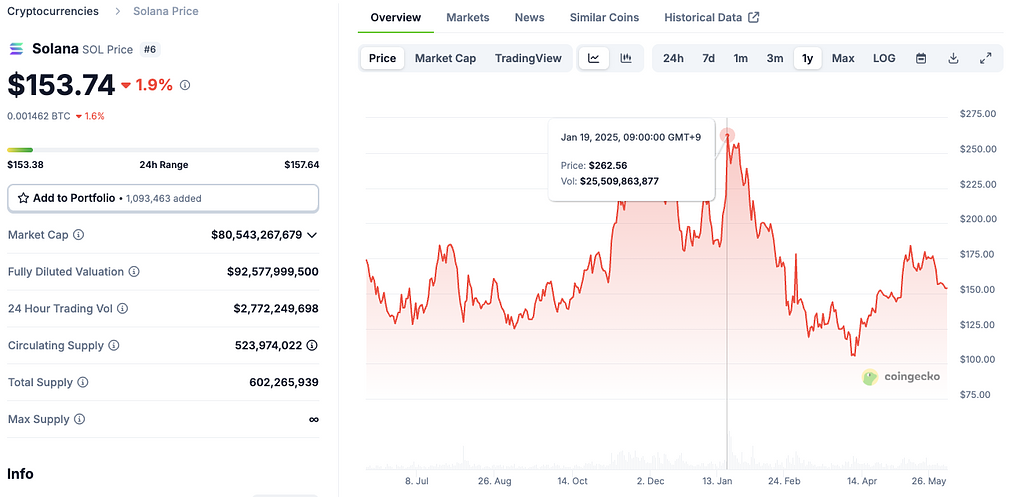Screen dimensions: 1024x497
Task: Switch chart to Market Cap
Action: [x=445, y=58]
